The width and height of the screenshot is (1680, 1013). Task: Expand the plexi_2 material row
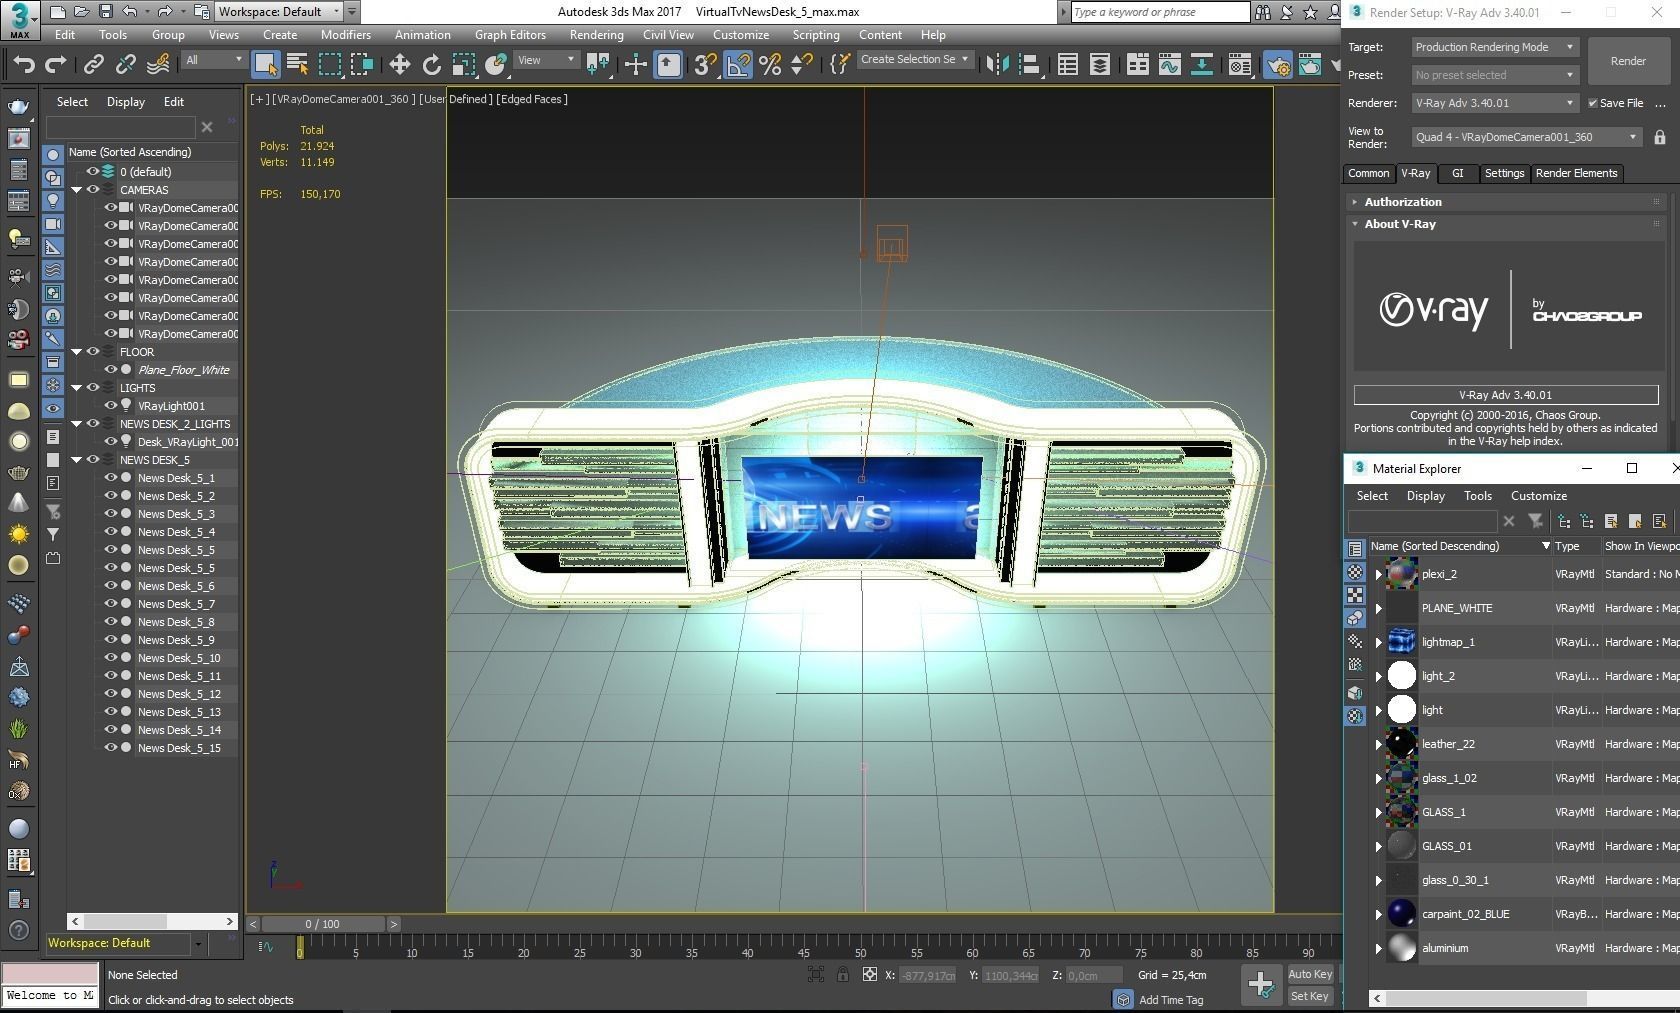click(1379, 574)
